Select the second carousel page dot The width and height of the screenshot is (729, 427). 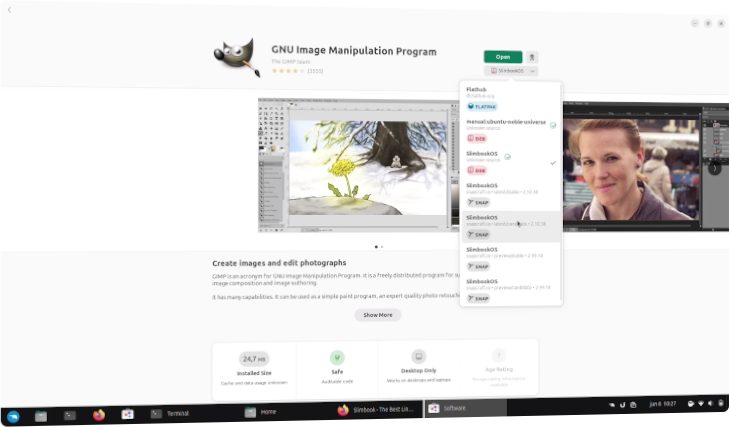pos(382,247)
